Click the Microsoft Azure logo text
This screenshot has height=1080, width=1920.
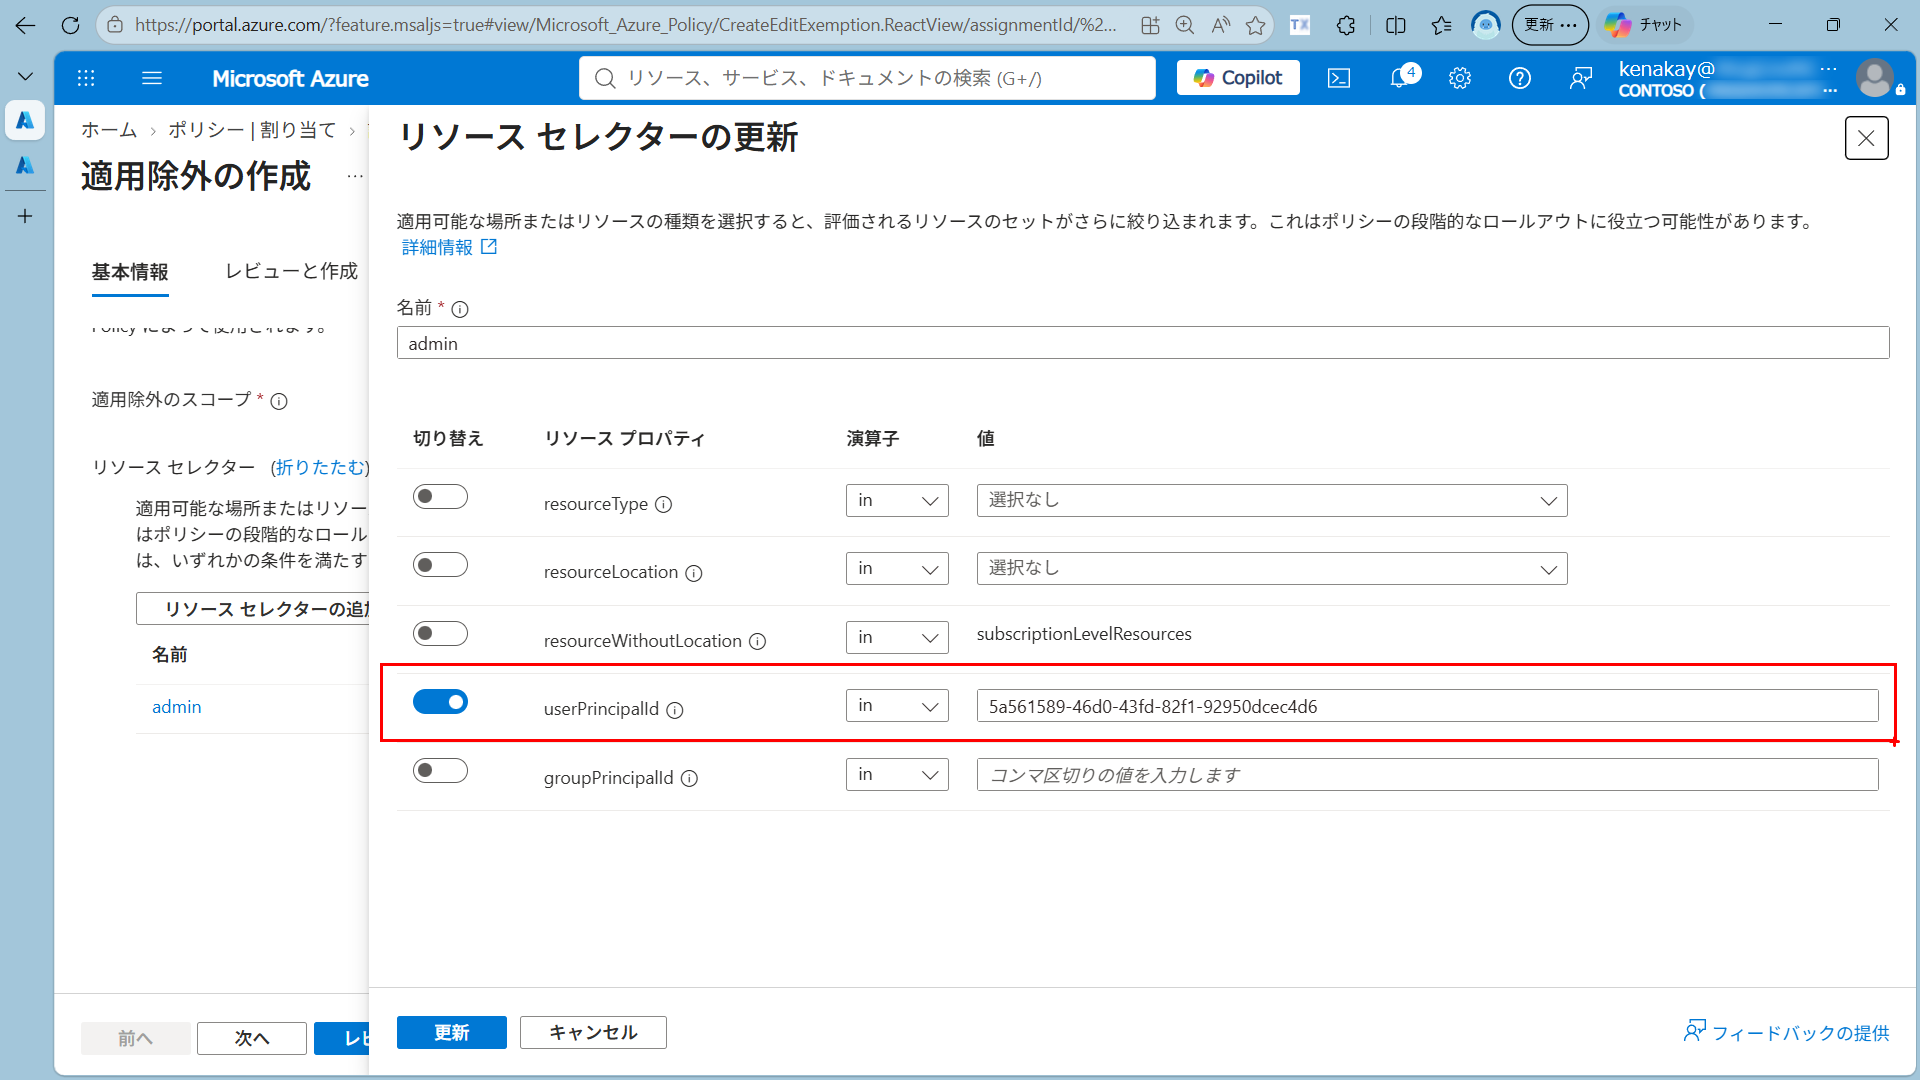[x=290, y=78]
